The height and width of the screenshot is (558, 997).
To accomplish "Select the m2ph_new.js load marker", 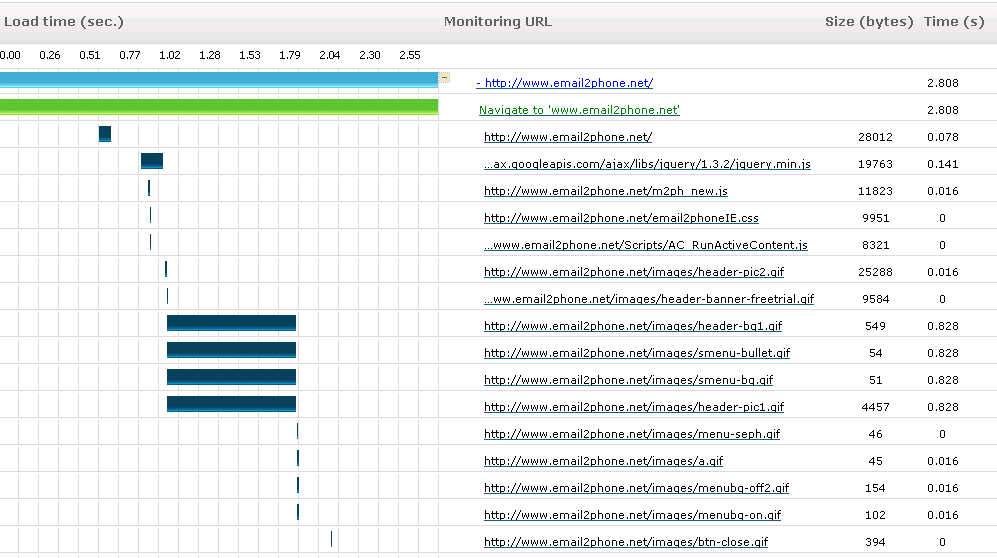I will (149, 188).
